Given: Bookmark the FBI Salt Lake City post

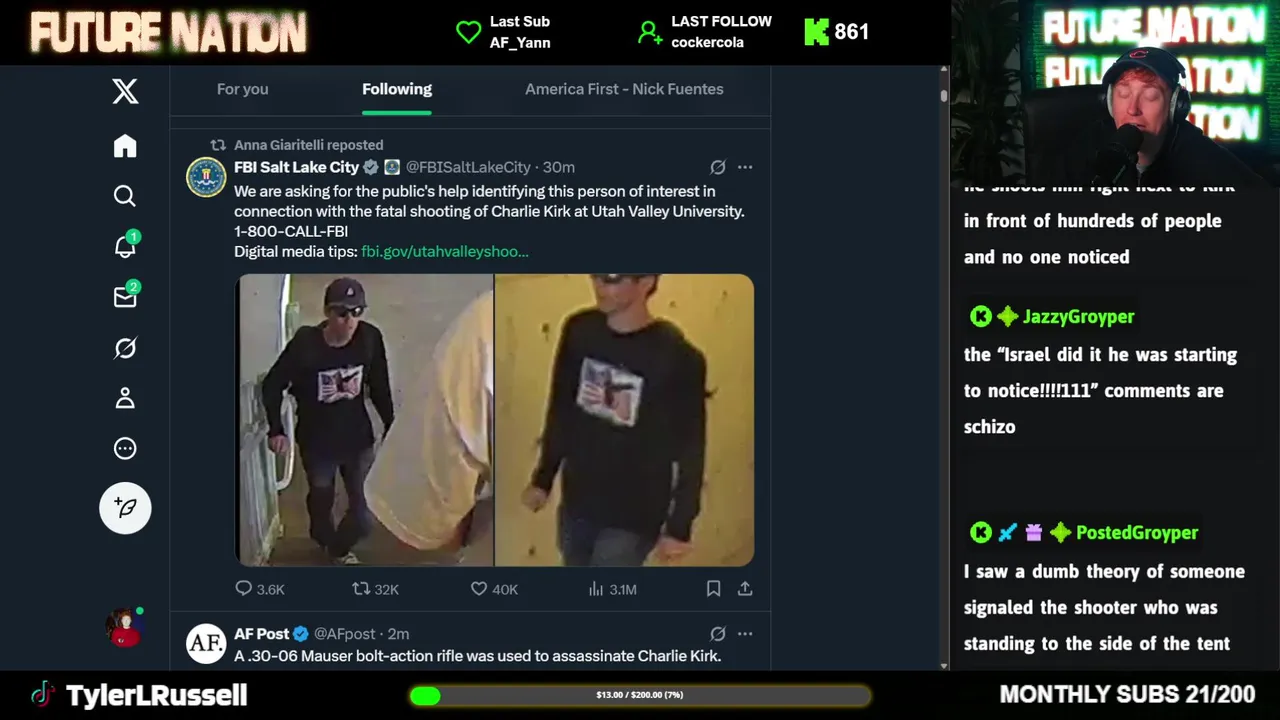Looking at the screenshot, I should (713, 589).
